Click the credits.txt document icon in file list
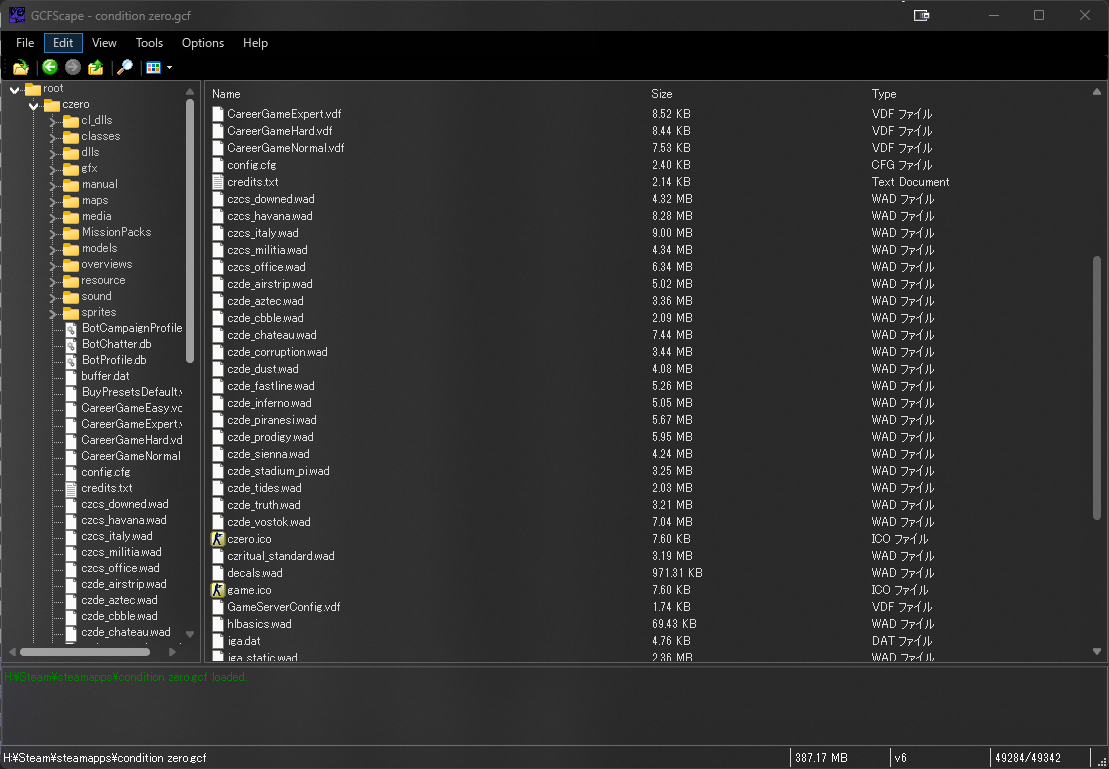Image resolution: width=1109 pixels, height=769 pixels. click(218, 182)
